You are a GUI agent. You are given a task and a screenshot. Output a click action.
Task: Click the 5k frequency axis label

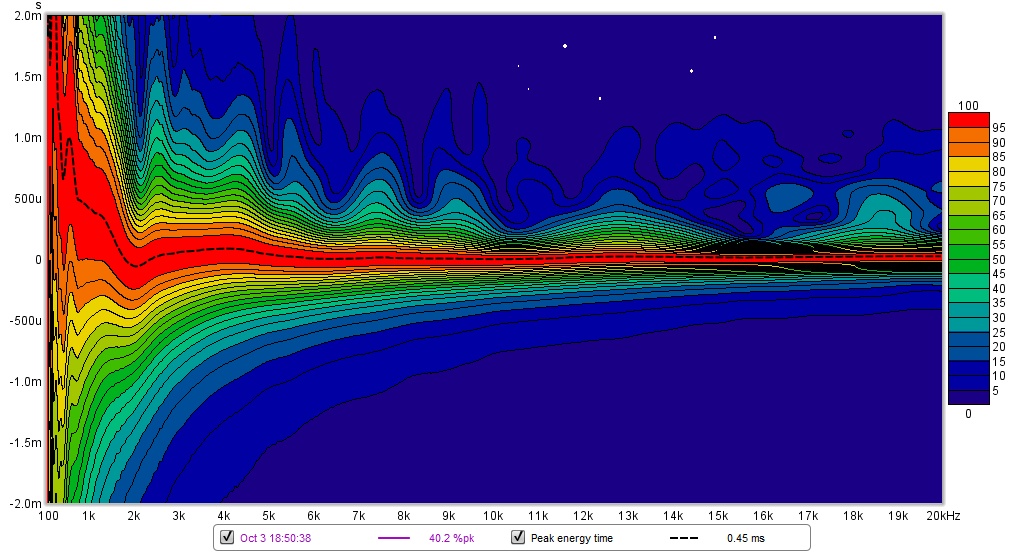(268, 515)
